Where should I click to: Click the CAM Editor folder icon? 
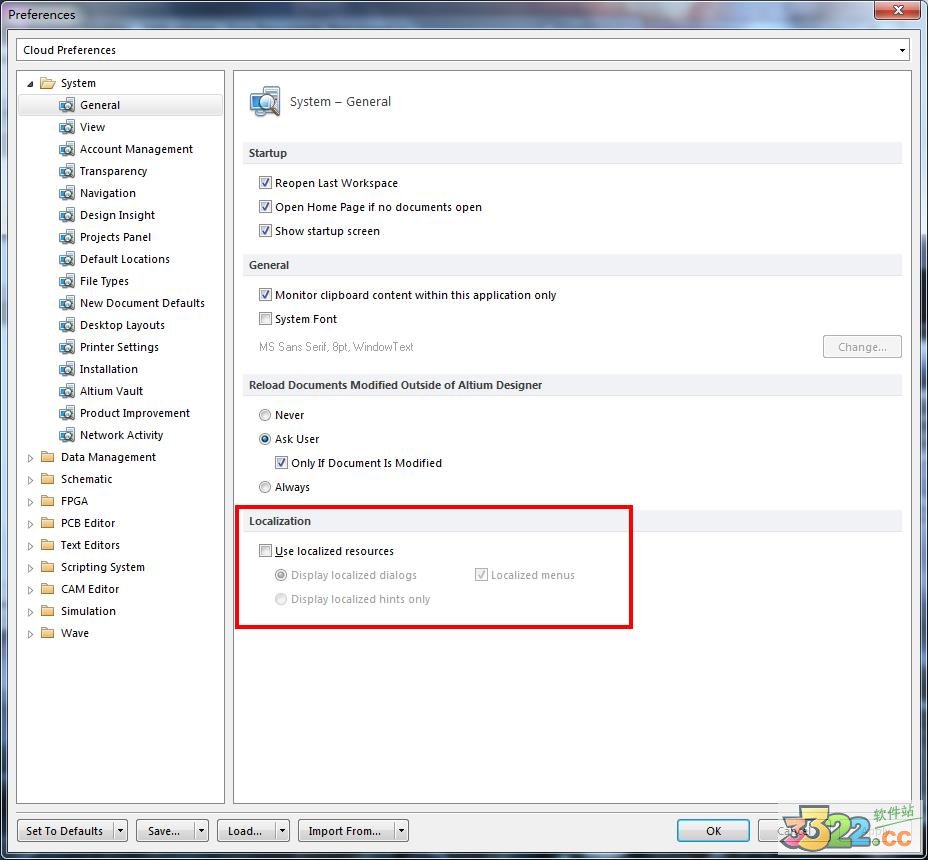tap(47, 589)
